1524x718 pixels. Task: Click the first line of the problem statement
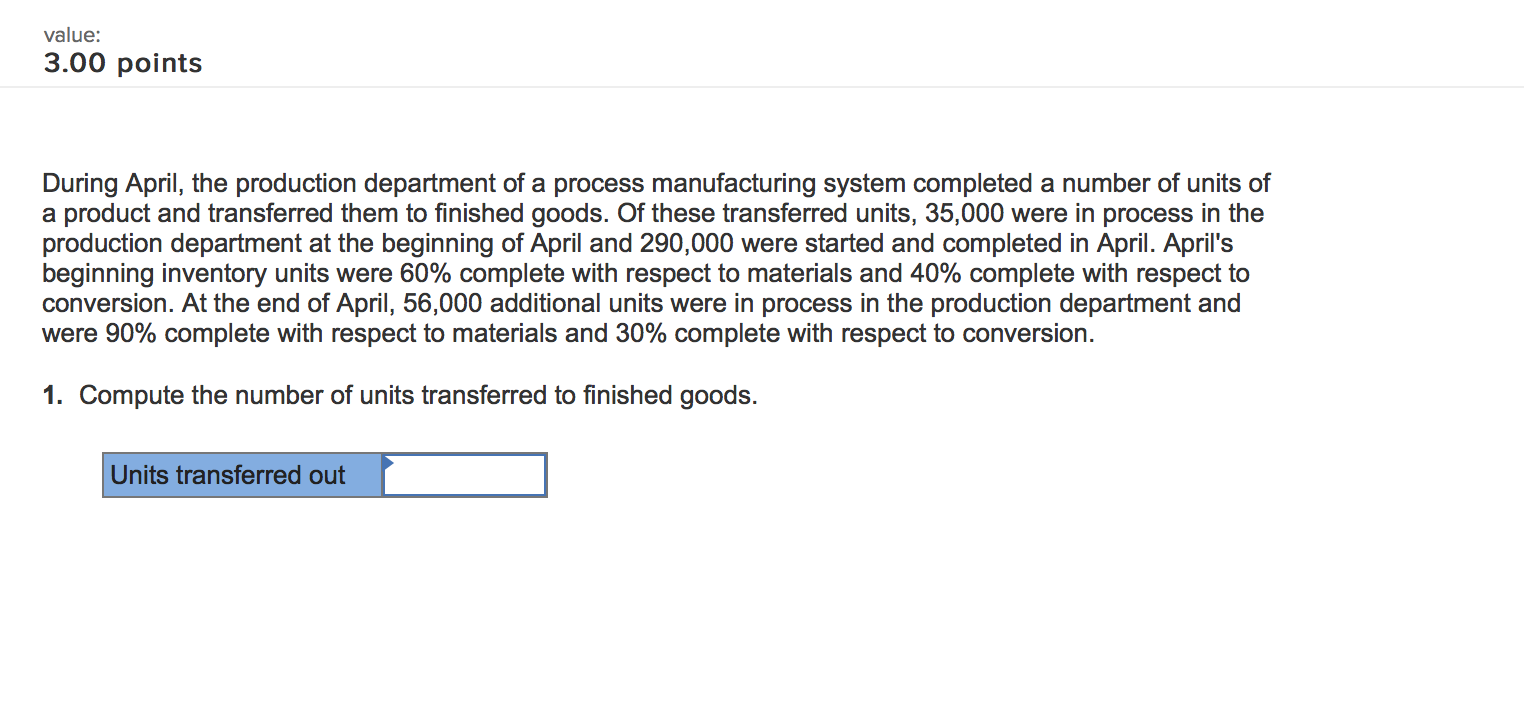(x=650, y=182)
